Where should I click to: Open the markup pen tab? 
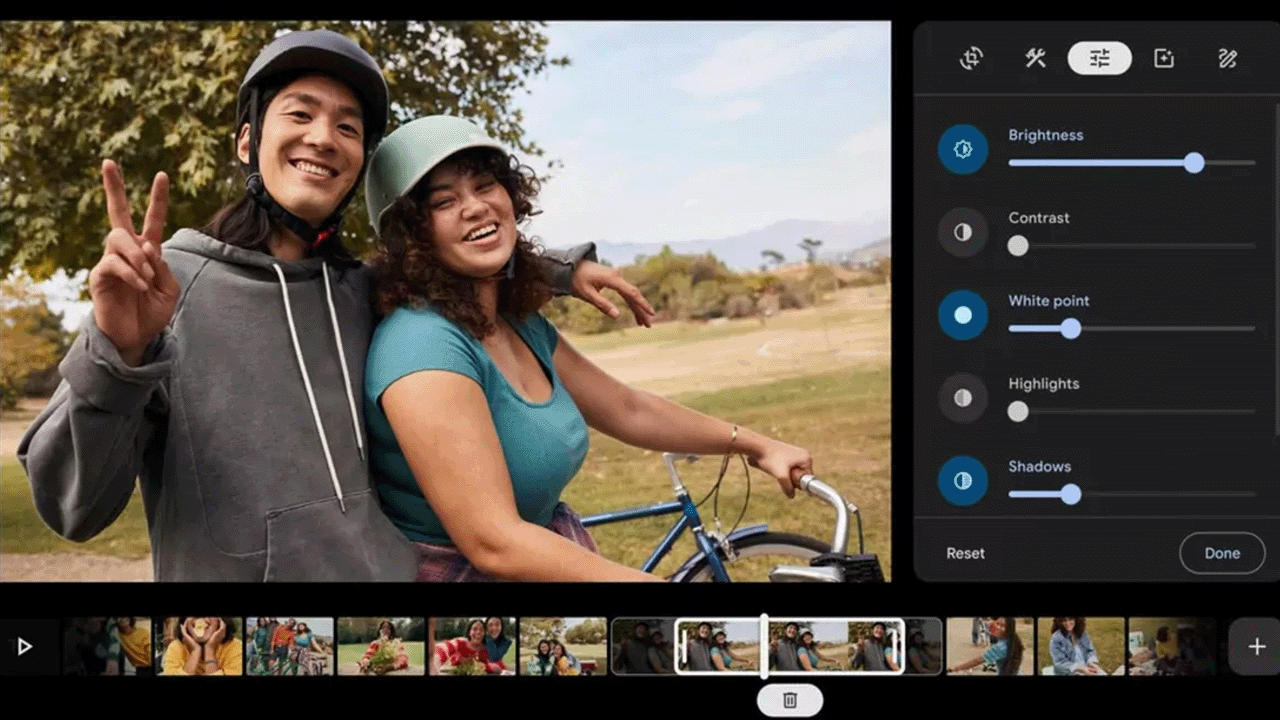1228,58
